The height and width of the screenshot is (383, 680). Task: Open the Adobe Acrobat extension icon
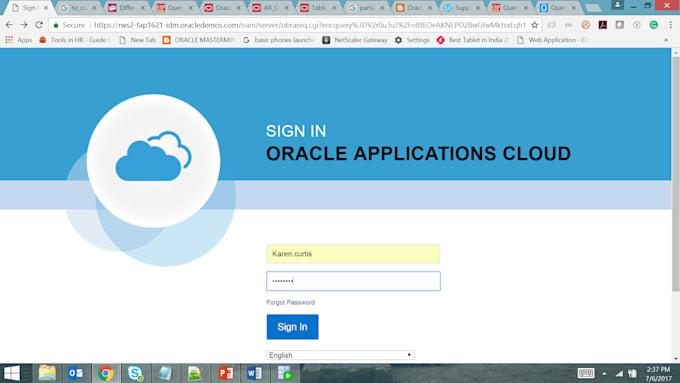tap(602, 25)
